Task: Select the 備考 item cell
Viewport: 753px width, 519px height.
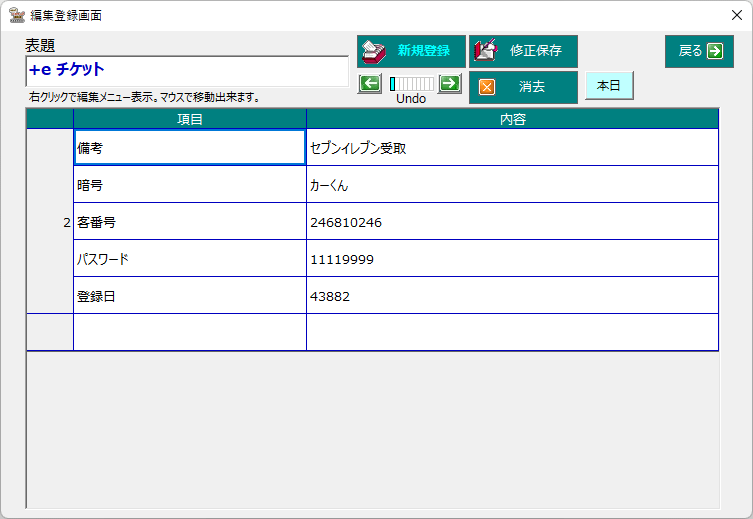Action: coord(190,148)
